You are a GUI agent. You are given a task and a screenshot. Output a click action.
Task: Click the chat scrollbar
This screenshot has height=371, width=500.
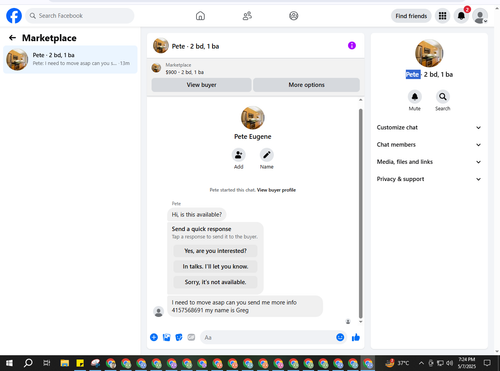pyautogui.click(x=360, y=213)
